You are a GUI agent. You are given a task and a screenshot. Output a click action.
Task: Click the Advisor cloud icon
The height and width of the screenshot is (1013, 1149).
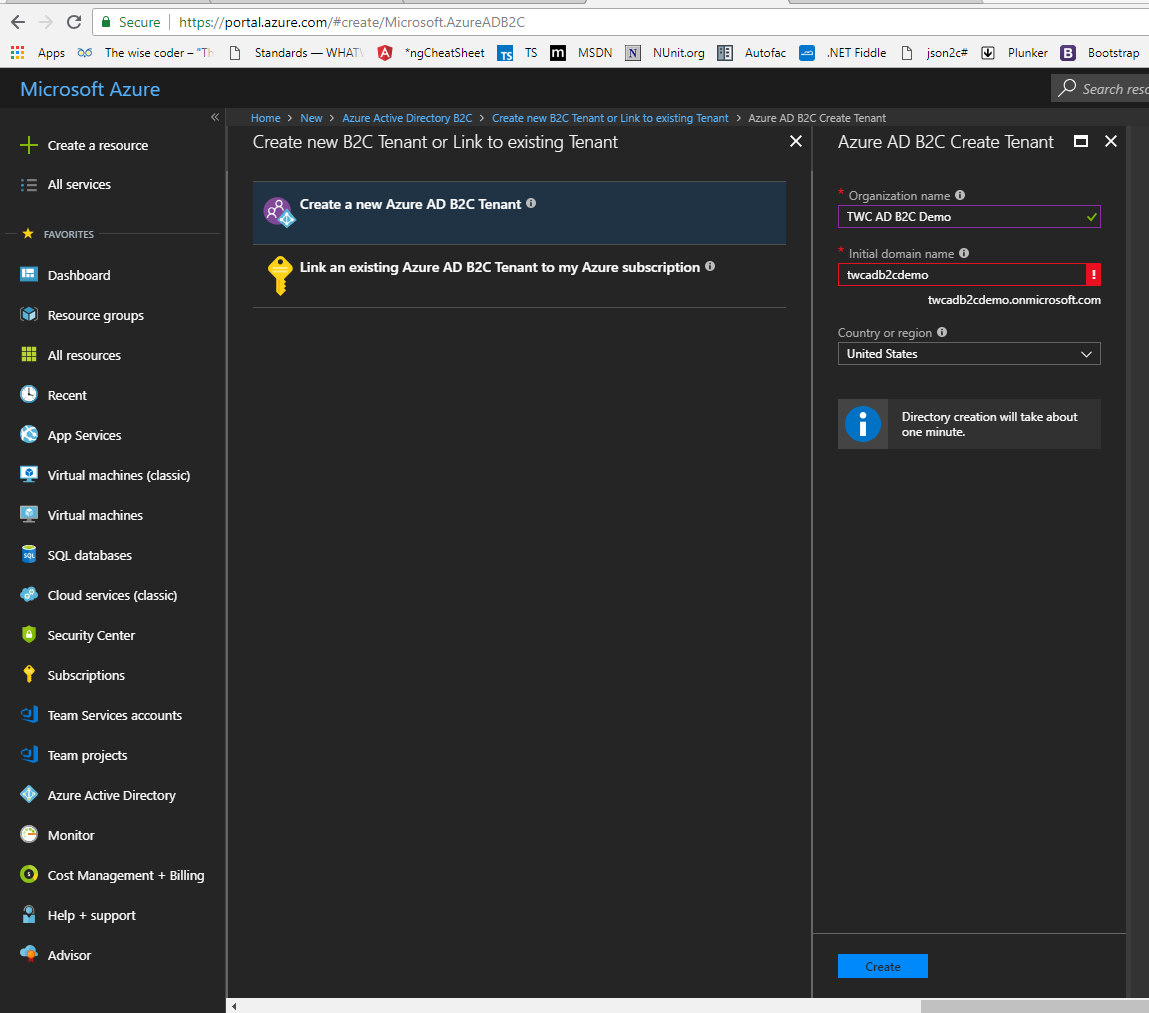29,954
